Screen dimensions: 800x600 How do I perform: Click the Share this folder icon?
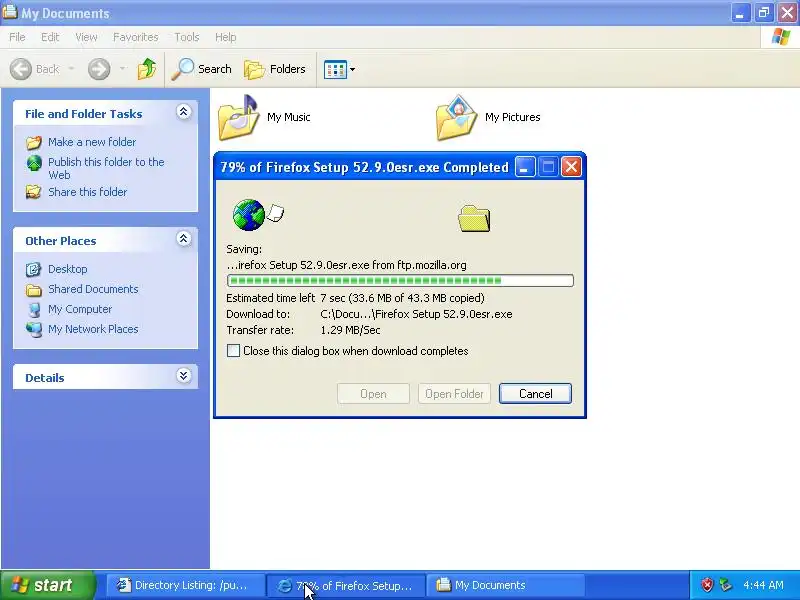(x=34, y=192)
